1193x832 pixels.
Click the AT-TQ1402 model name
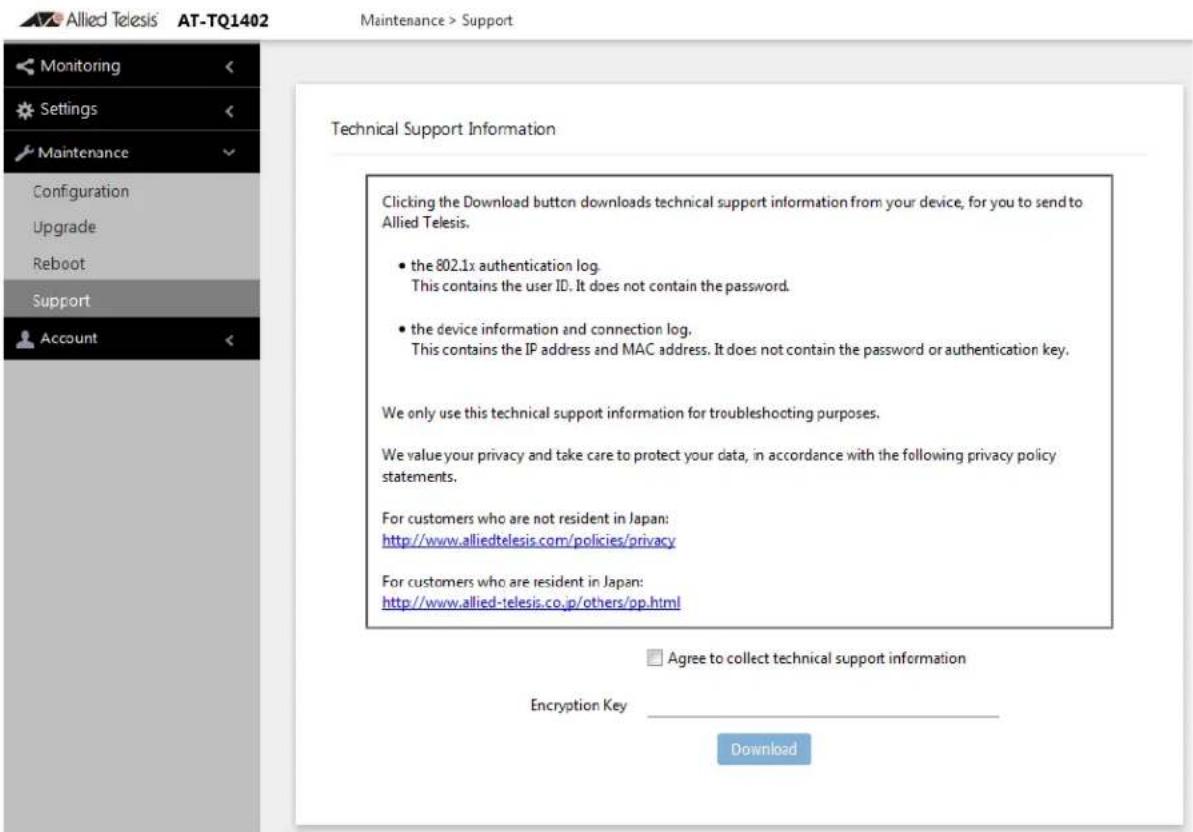[223, 21]
